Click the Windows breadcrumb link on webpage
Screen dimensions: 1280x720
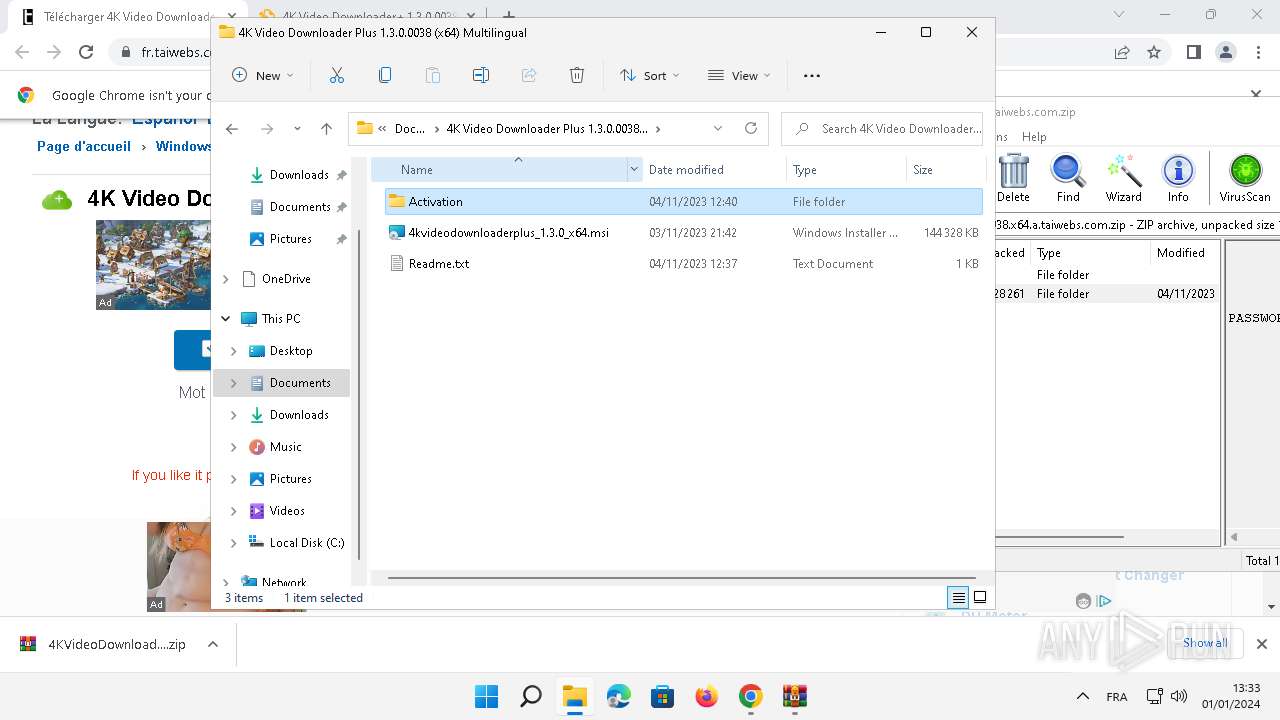[183, 146]
